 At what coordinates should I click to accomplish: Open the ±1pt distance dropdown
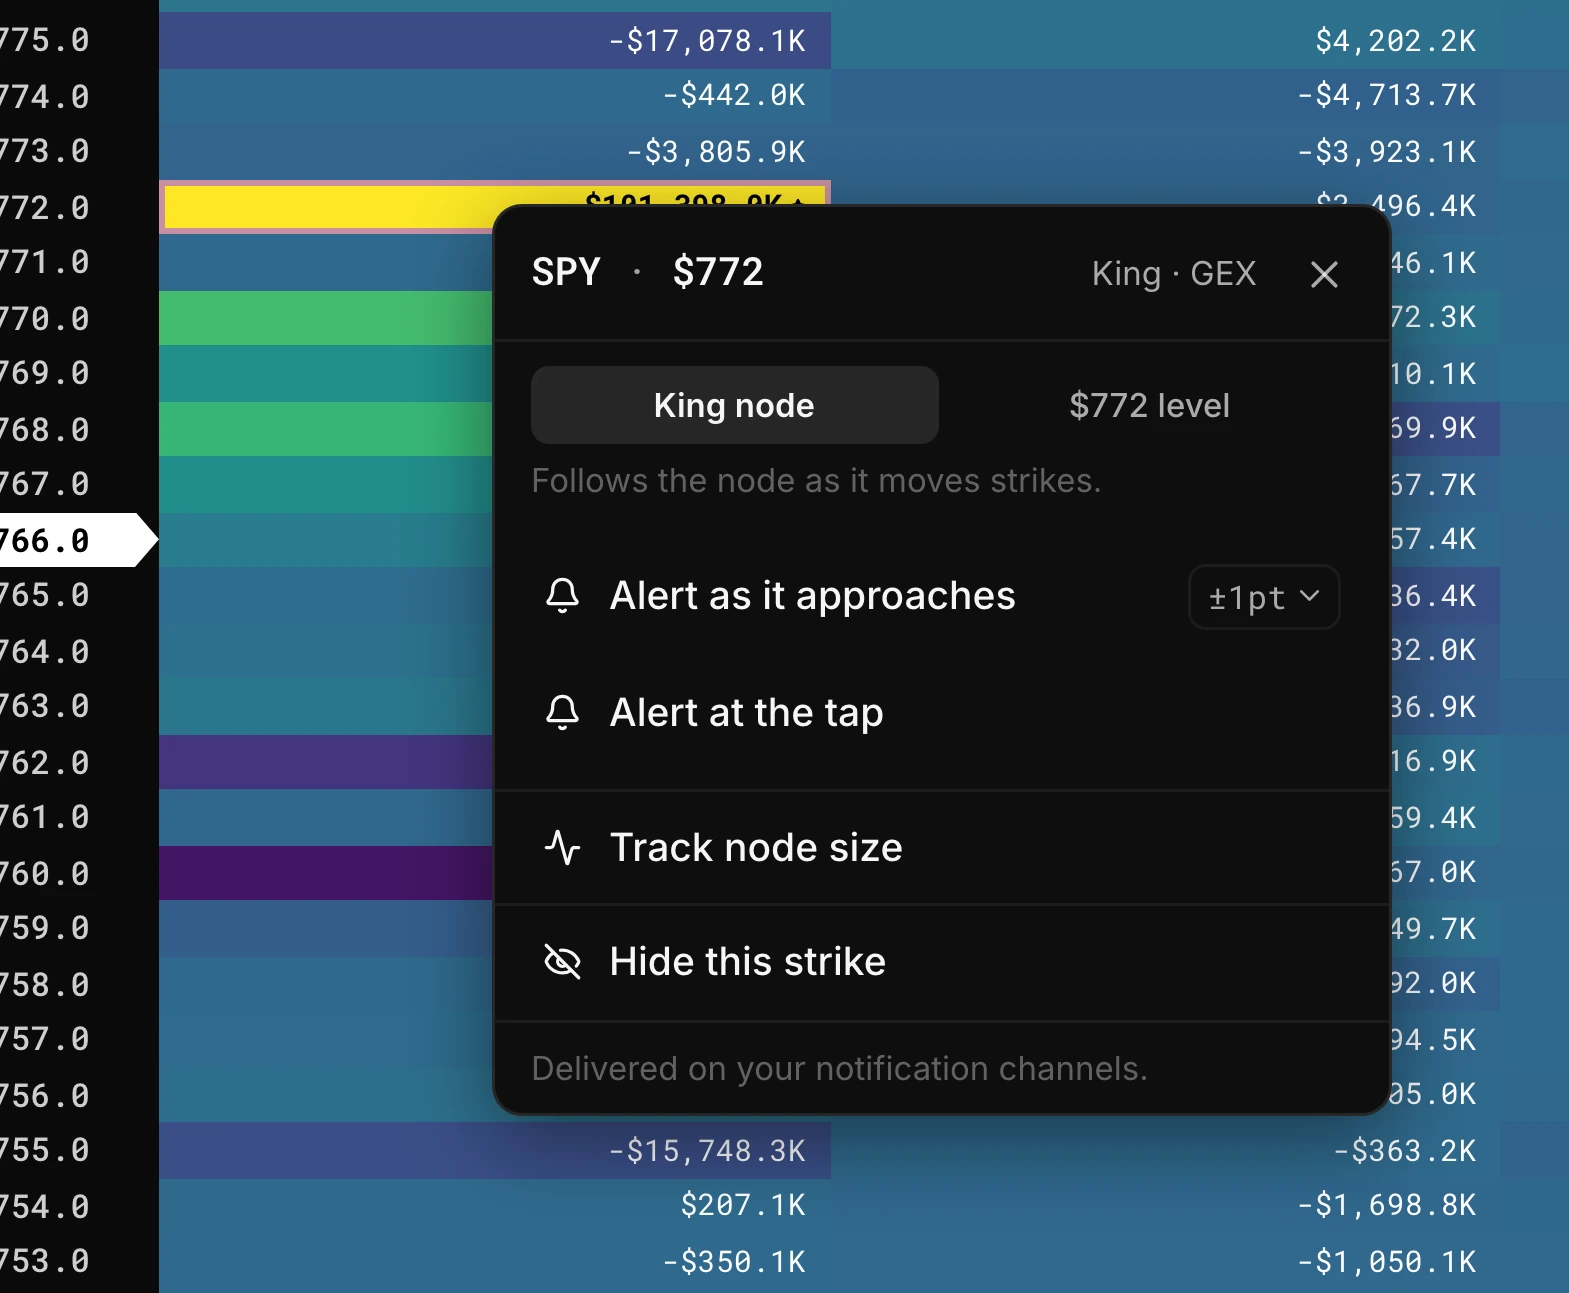point(1264,597)
